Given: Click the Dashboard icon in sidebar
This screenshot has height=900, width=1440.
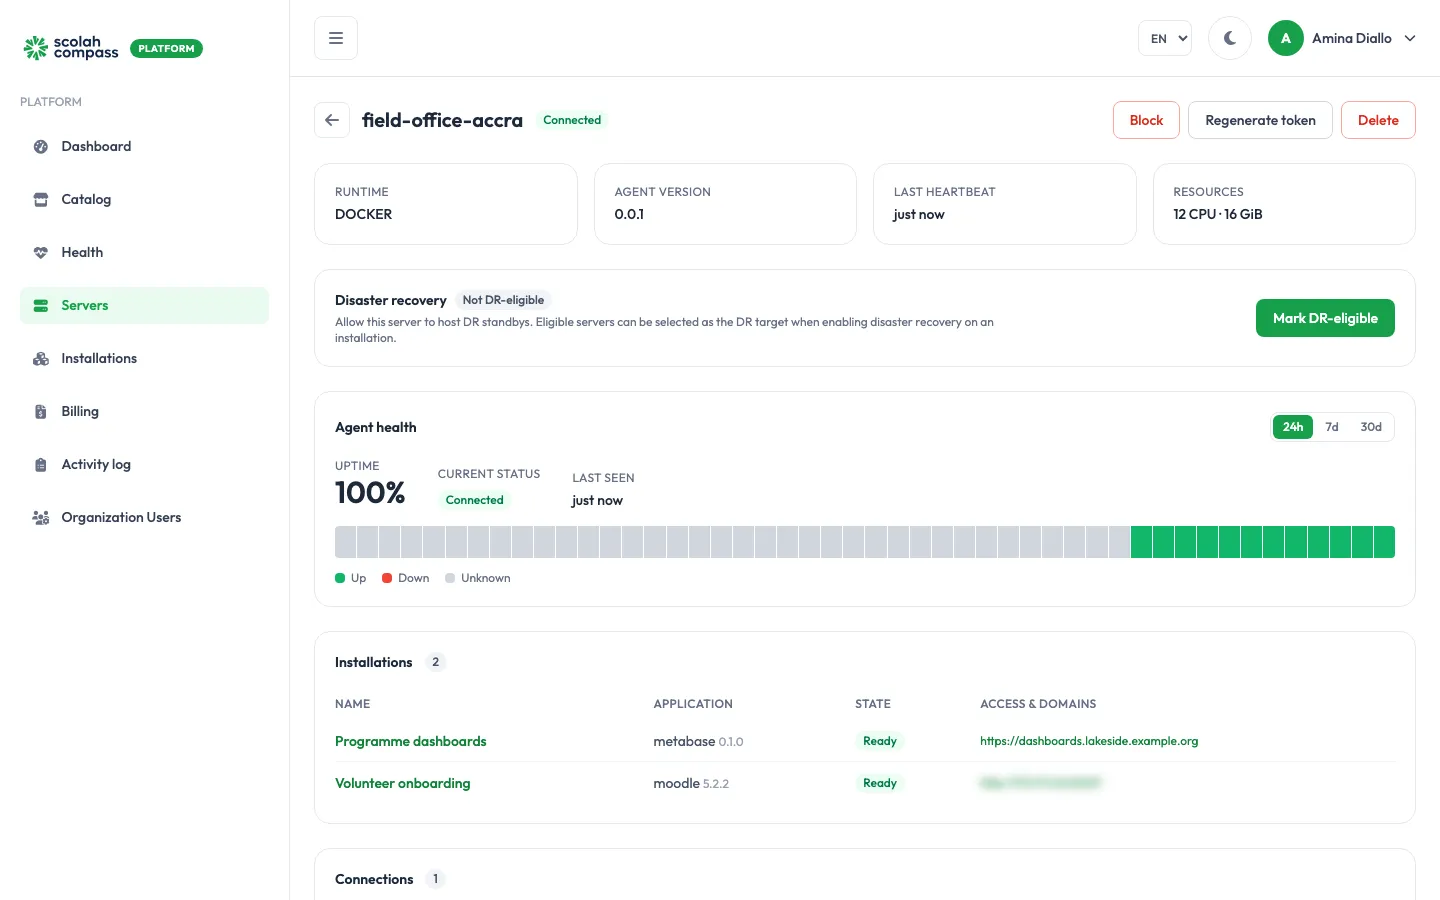Looking at the screenshot, I should point(41,146).
